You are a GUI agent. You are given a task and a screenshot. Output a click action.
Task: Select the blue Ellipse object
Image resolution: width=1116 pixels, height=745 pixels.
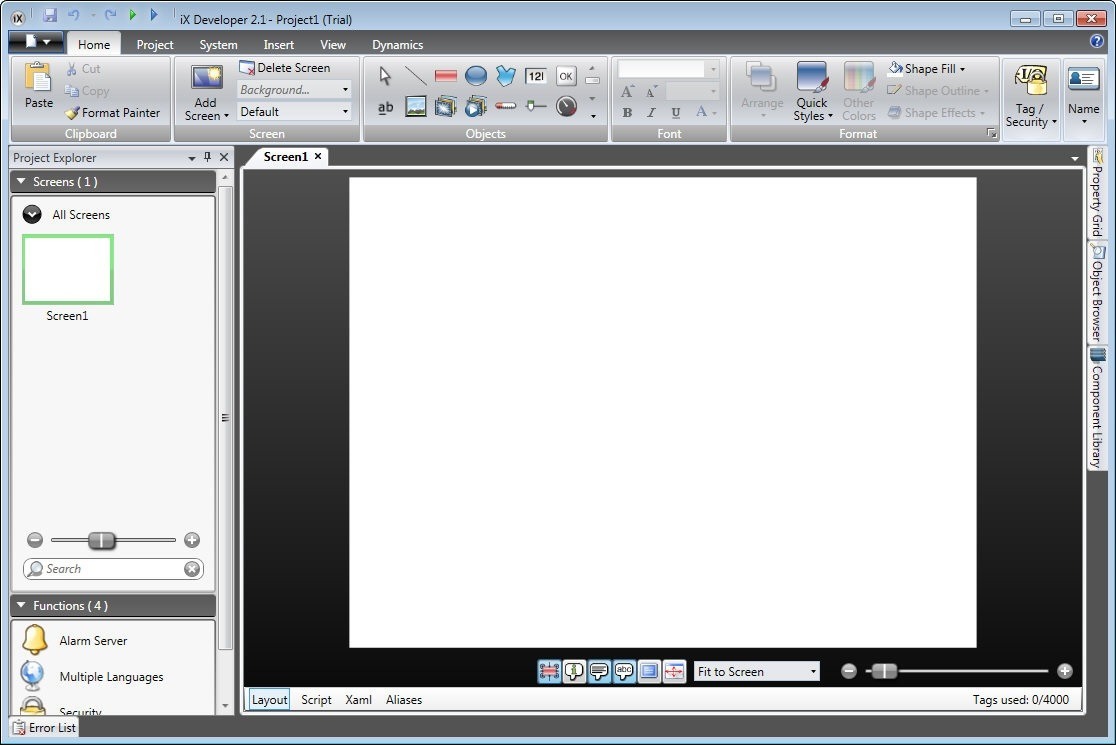tap(475, 75)
